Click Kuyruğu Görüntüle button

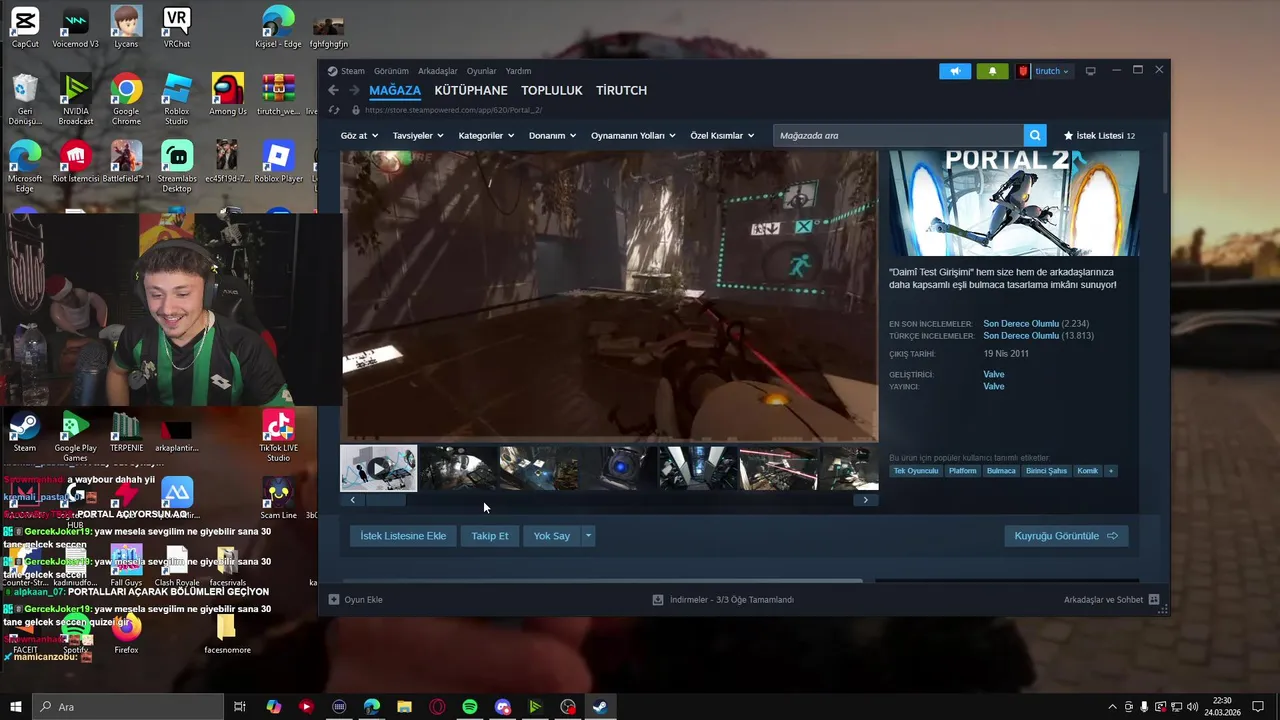[1066, 536]
